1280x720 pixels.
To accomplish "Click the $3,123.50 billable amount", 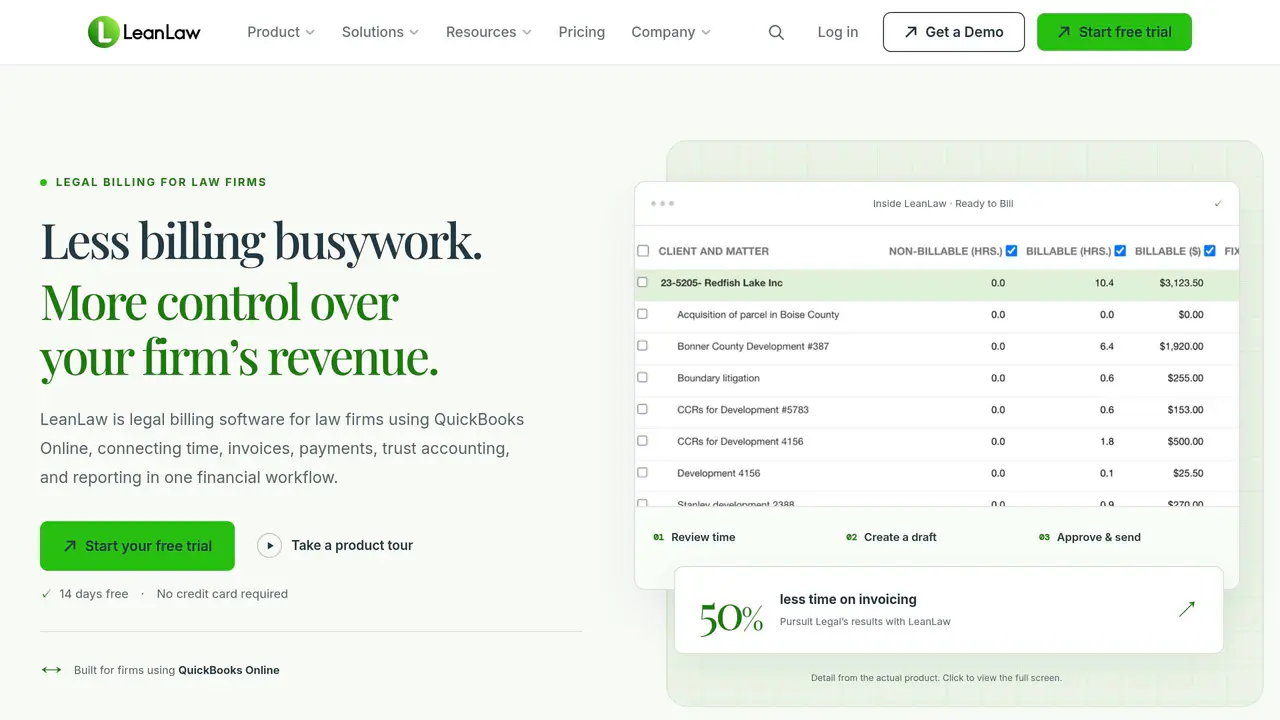I will pos(1182,283).
